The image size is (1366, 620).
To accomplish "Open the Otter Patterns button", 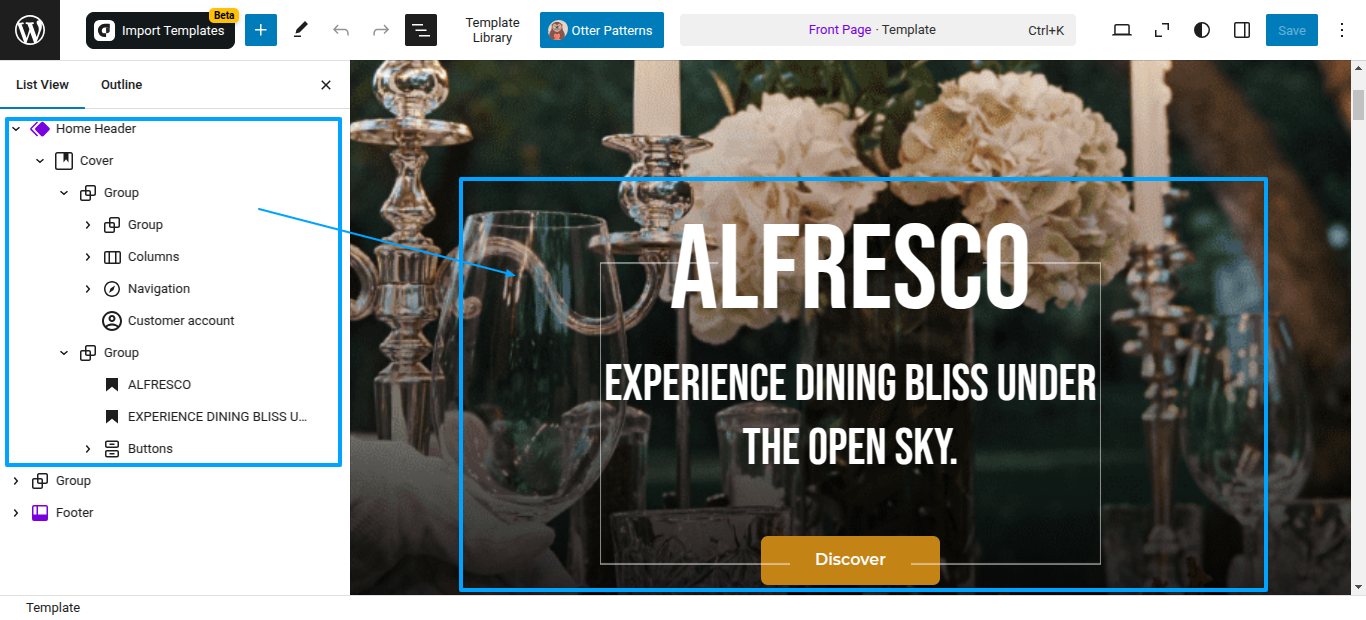I will point(602,30).
